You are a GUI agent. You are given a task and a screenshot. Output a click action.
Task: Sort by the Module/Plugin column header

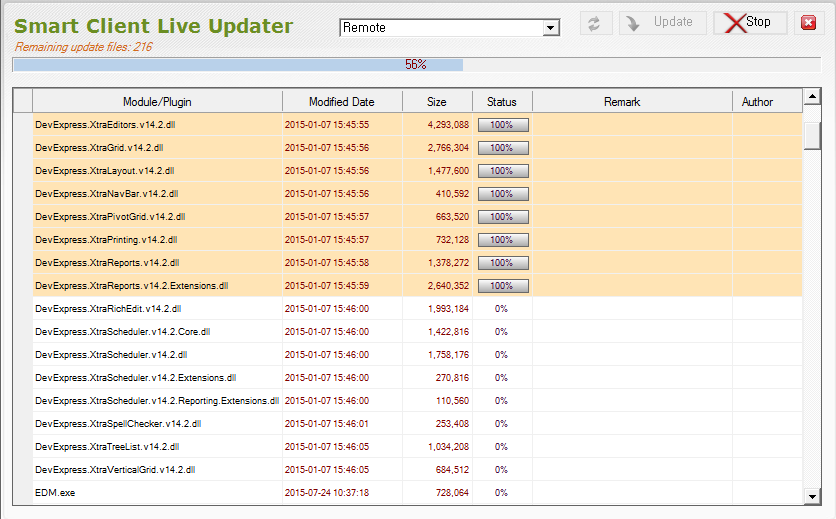coord(157,101)
